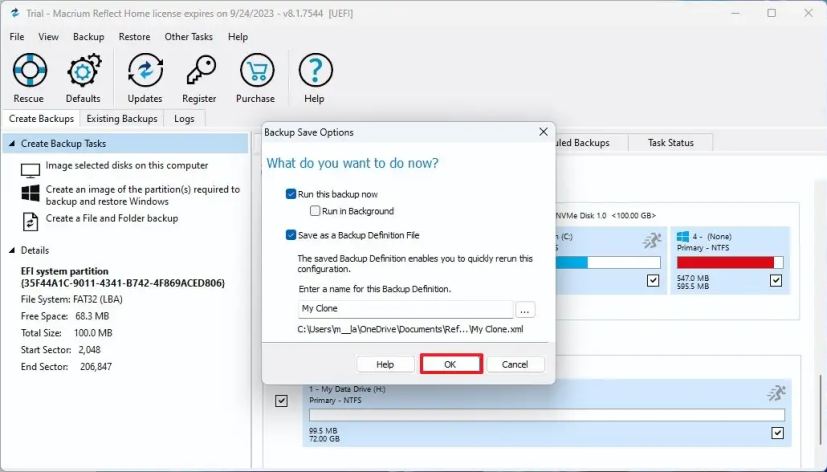Click the Free Space 68.3 MB value

coord(92,316)
